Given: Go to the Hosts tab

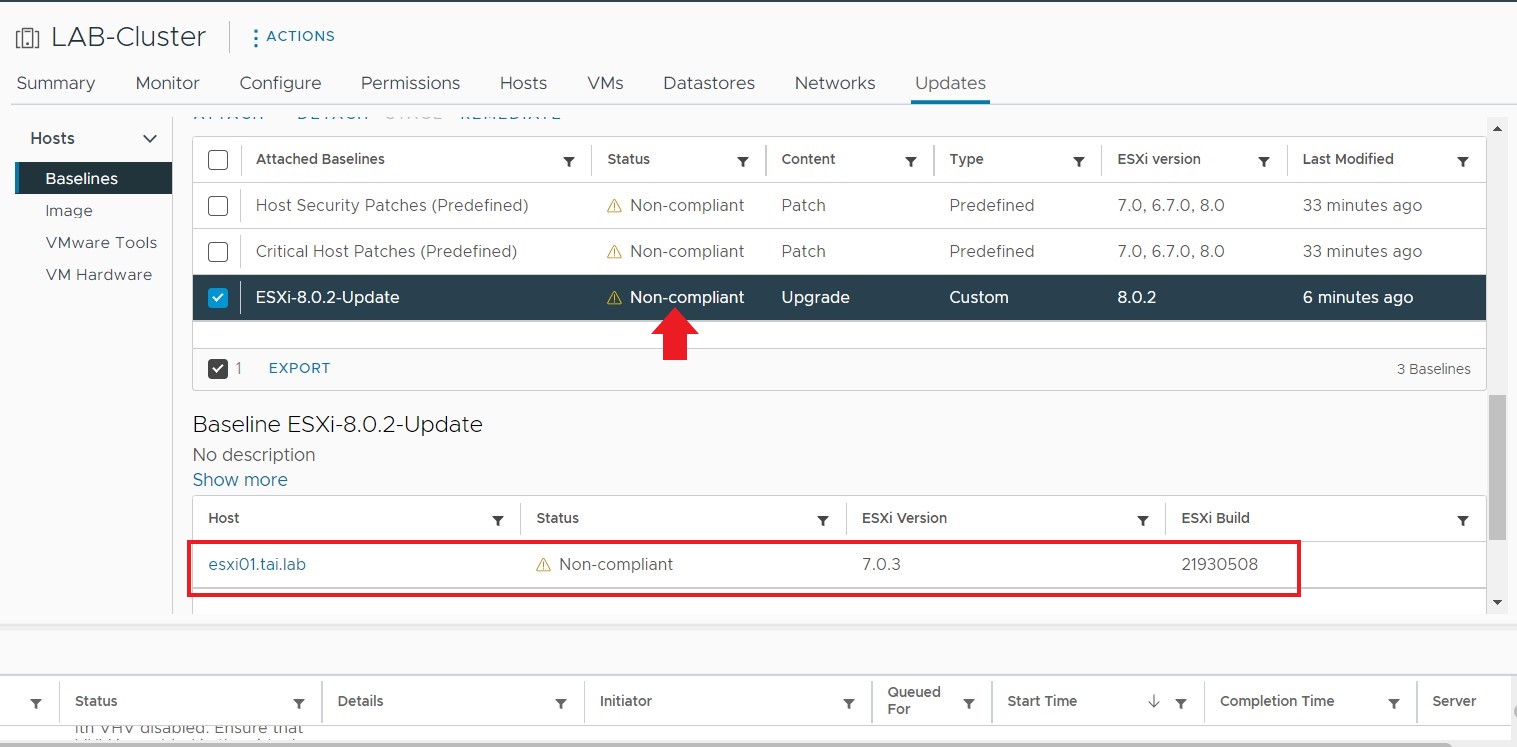Looking at the screenshot, I should tap(523, 83).
